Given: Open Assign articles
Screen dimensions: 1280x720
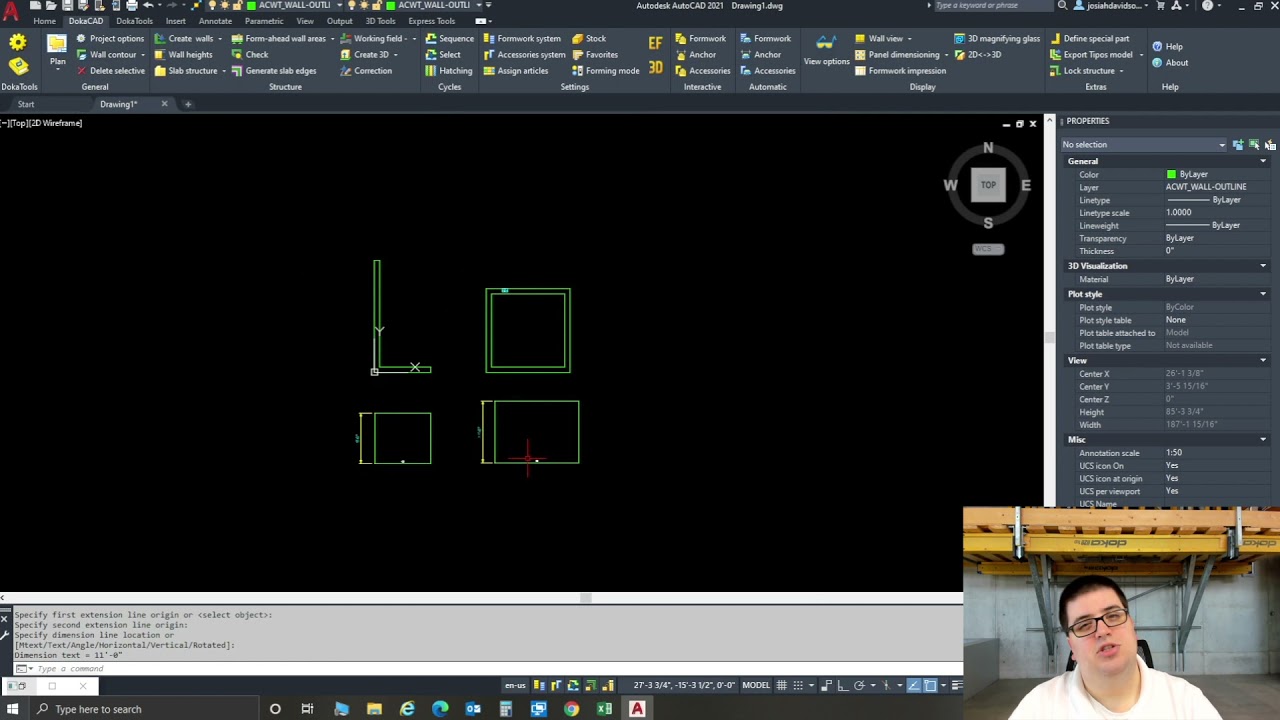Looking at the screenshot, I should (516, 71).
